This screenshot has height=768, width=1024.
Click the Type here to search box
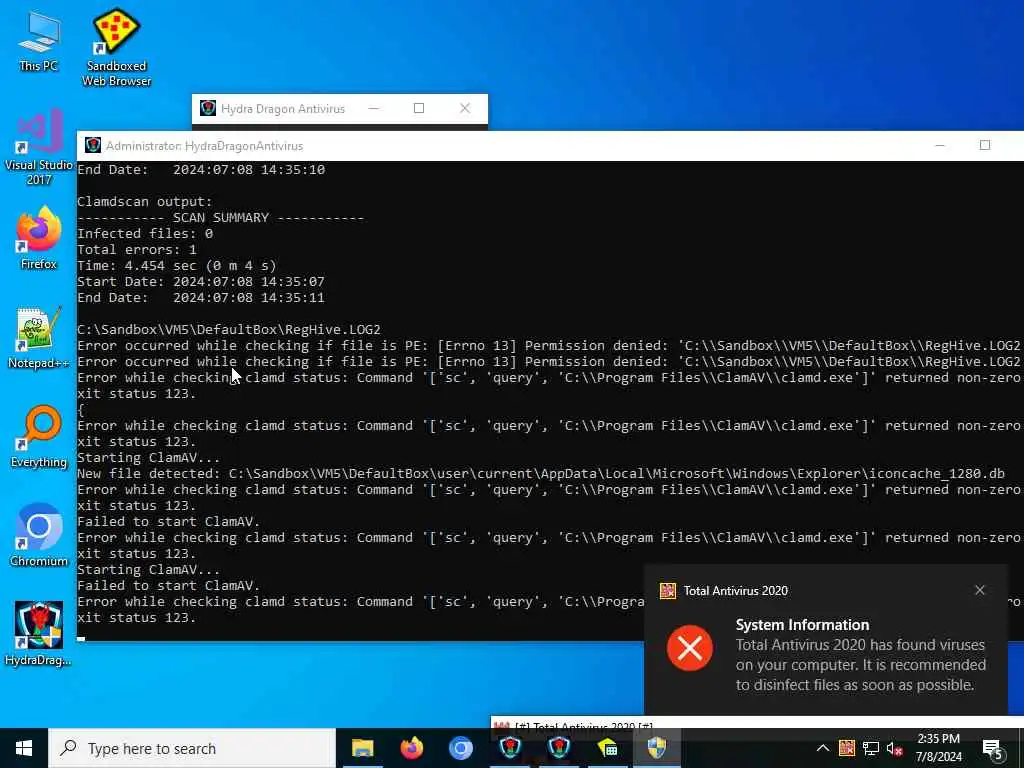coord(192,748)
